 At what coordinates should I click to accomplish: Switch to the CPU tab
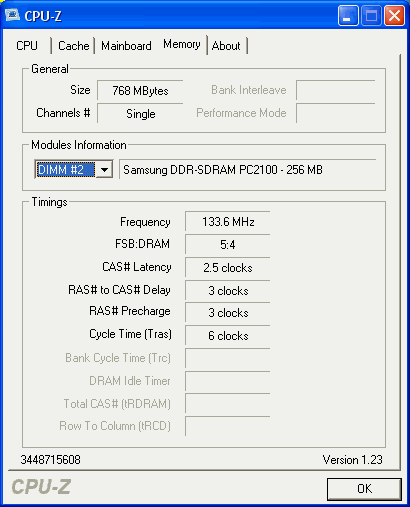point(27,46)
